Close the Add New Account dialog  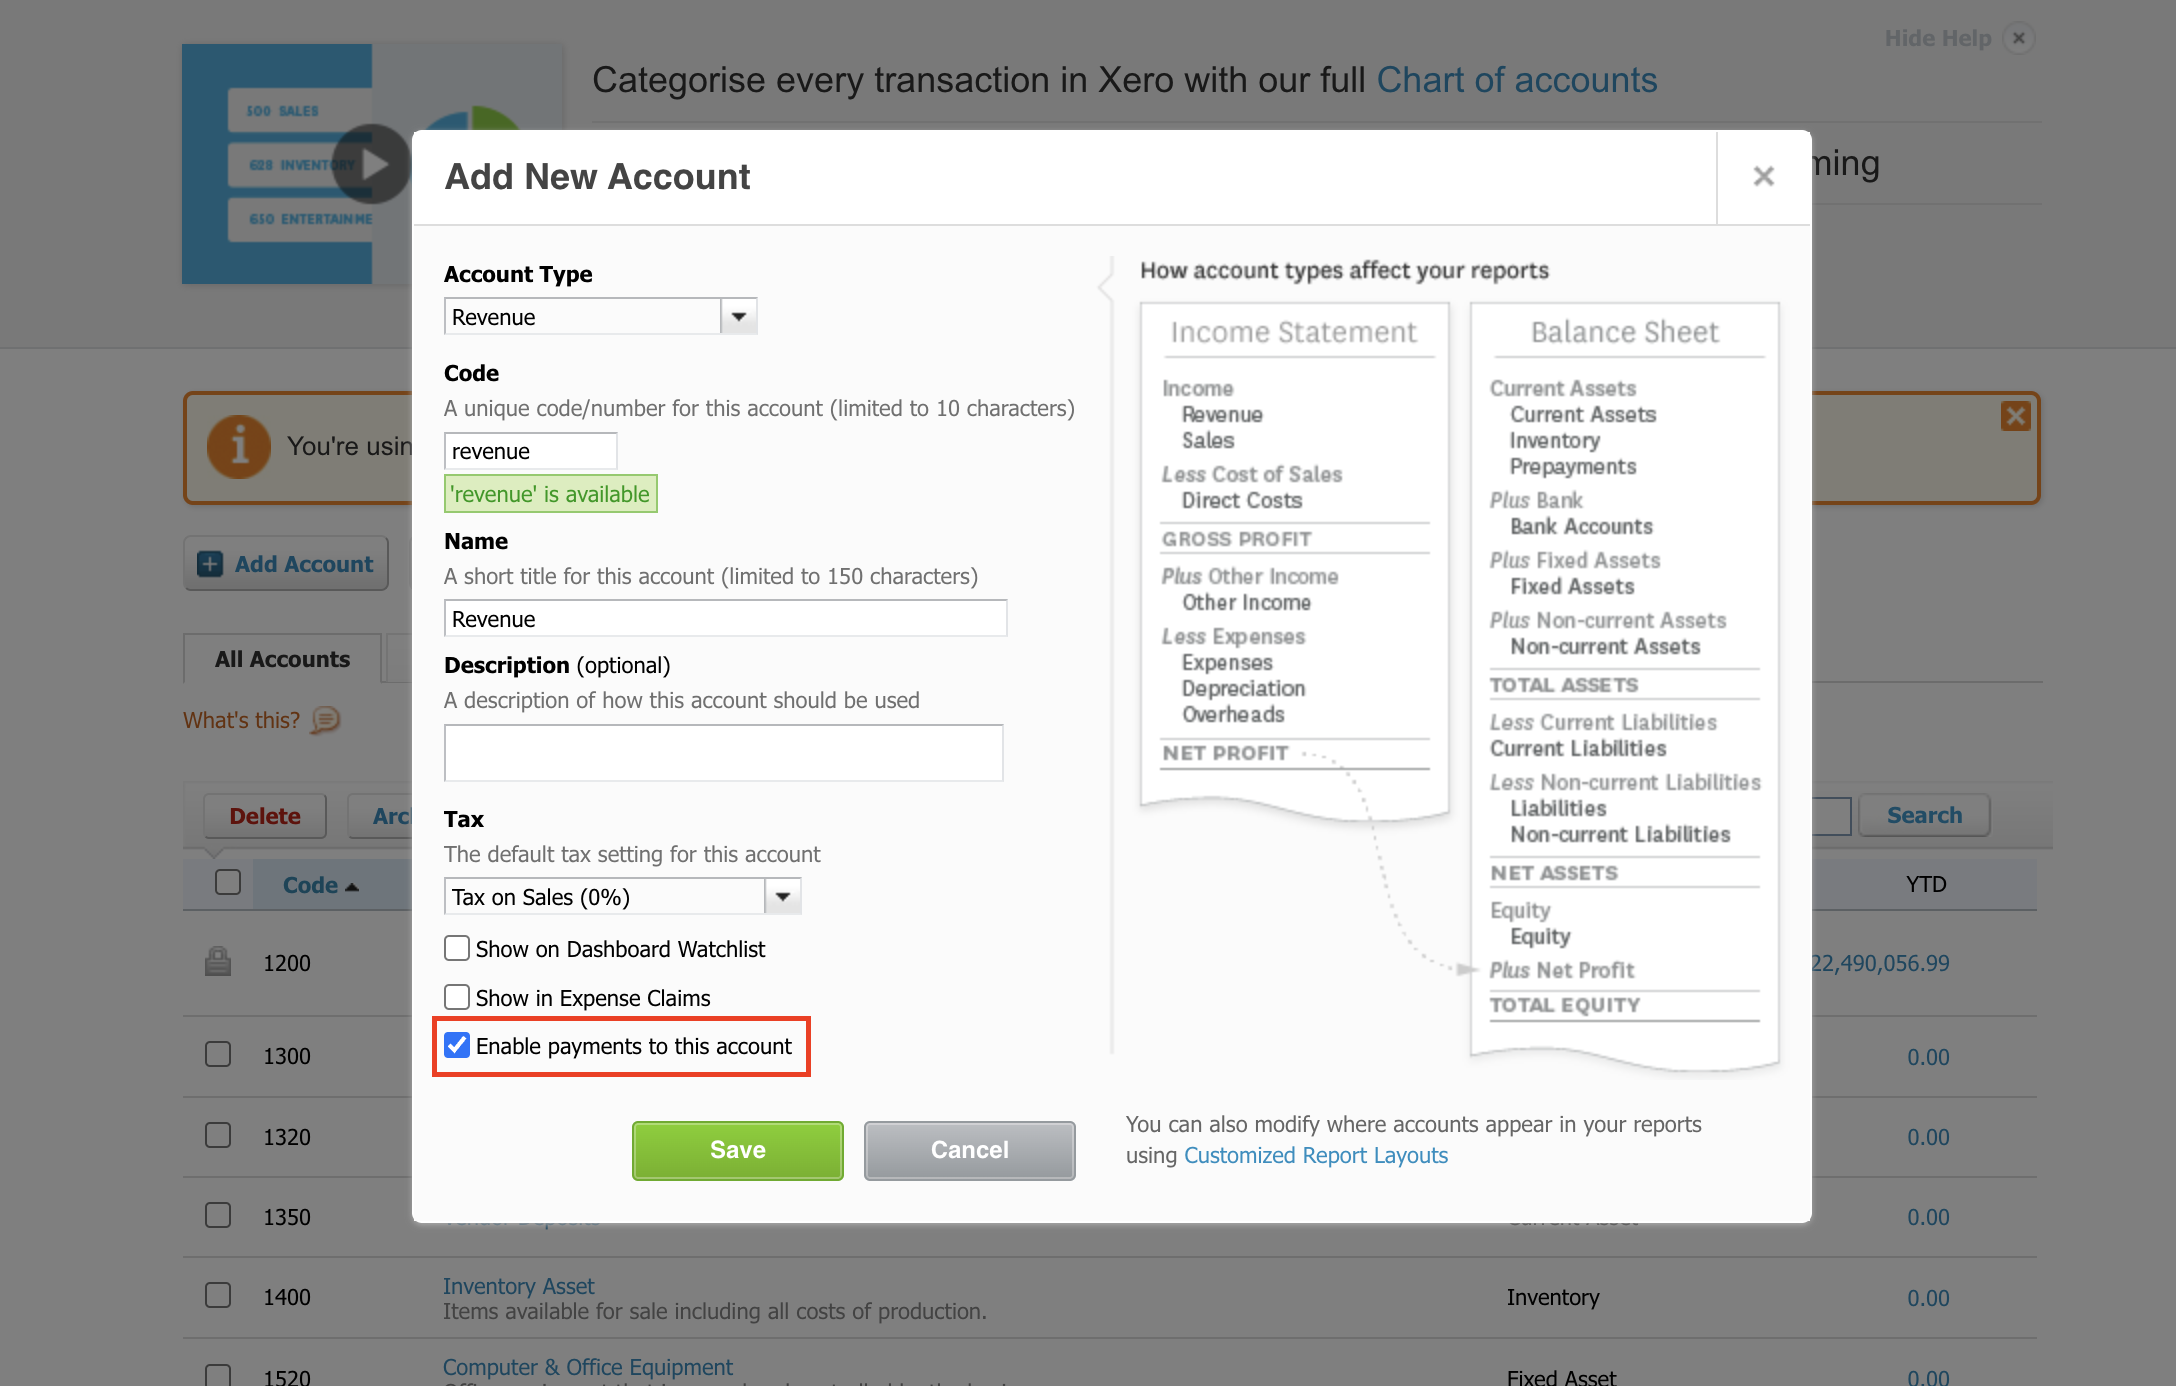coord(1763,177)
